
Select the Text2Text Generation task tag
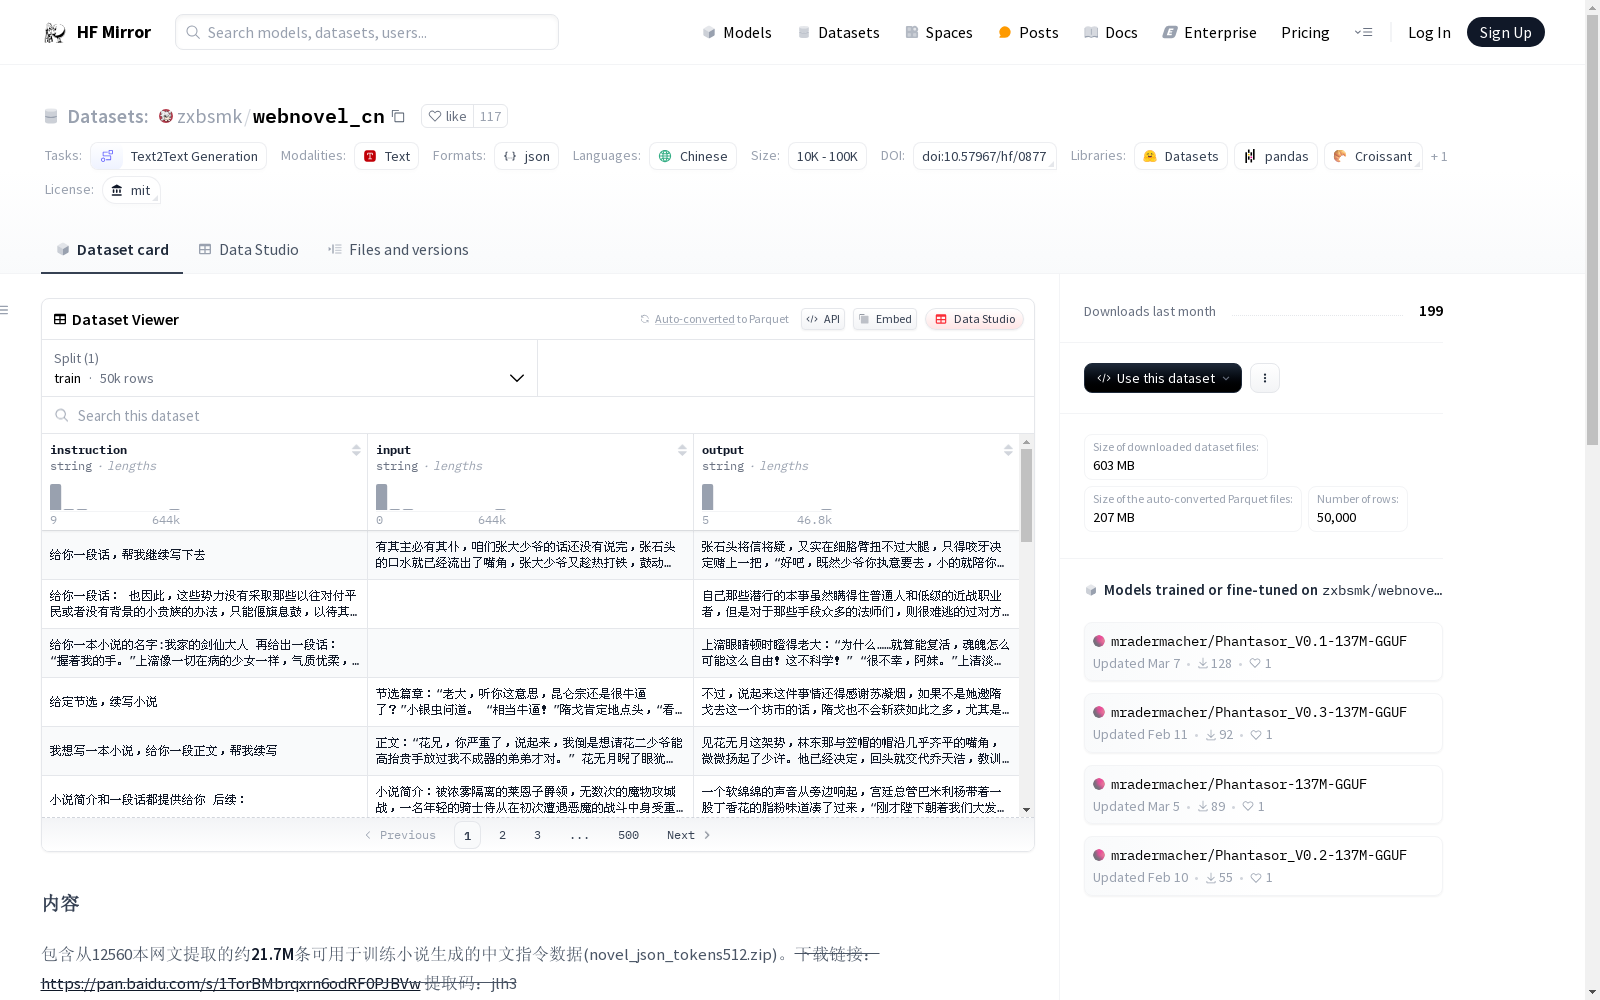179,156
